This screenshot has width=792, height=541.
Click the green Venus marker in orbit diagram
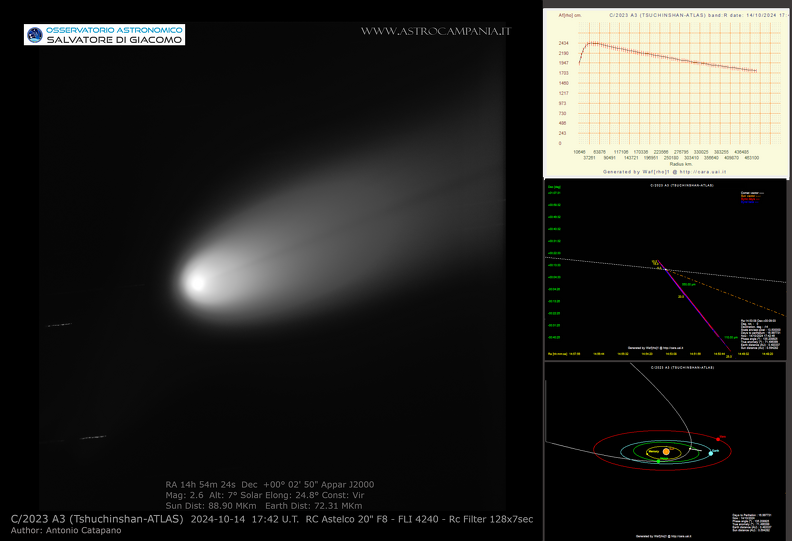click(659, 461)
